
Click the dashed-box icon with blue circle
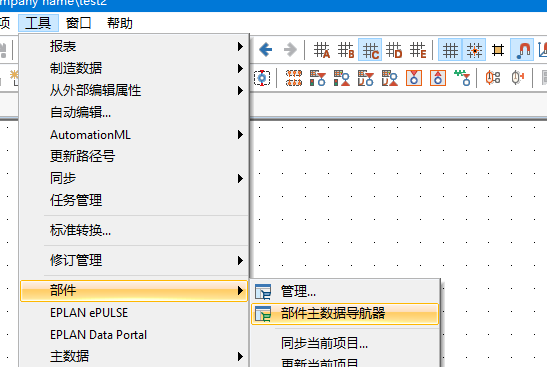click(262, 78)
